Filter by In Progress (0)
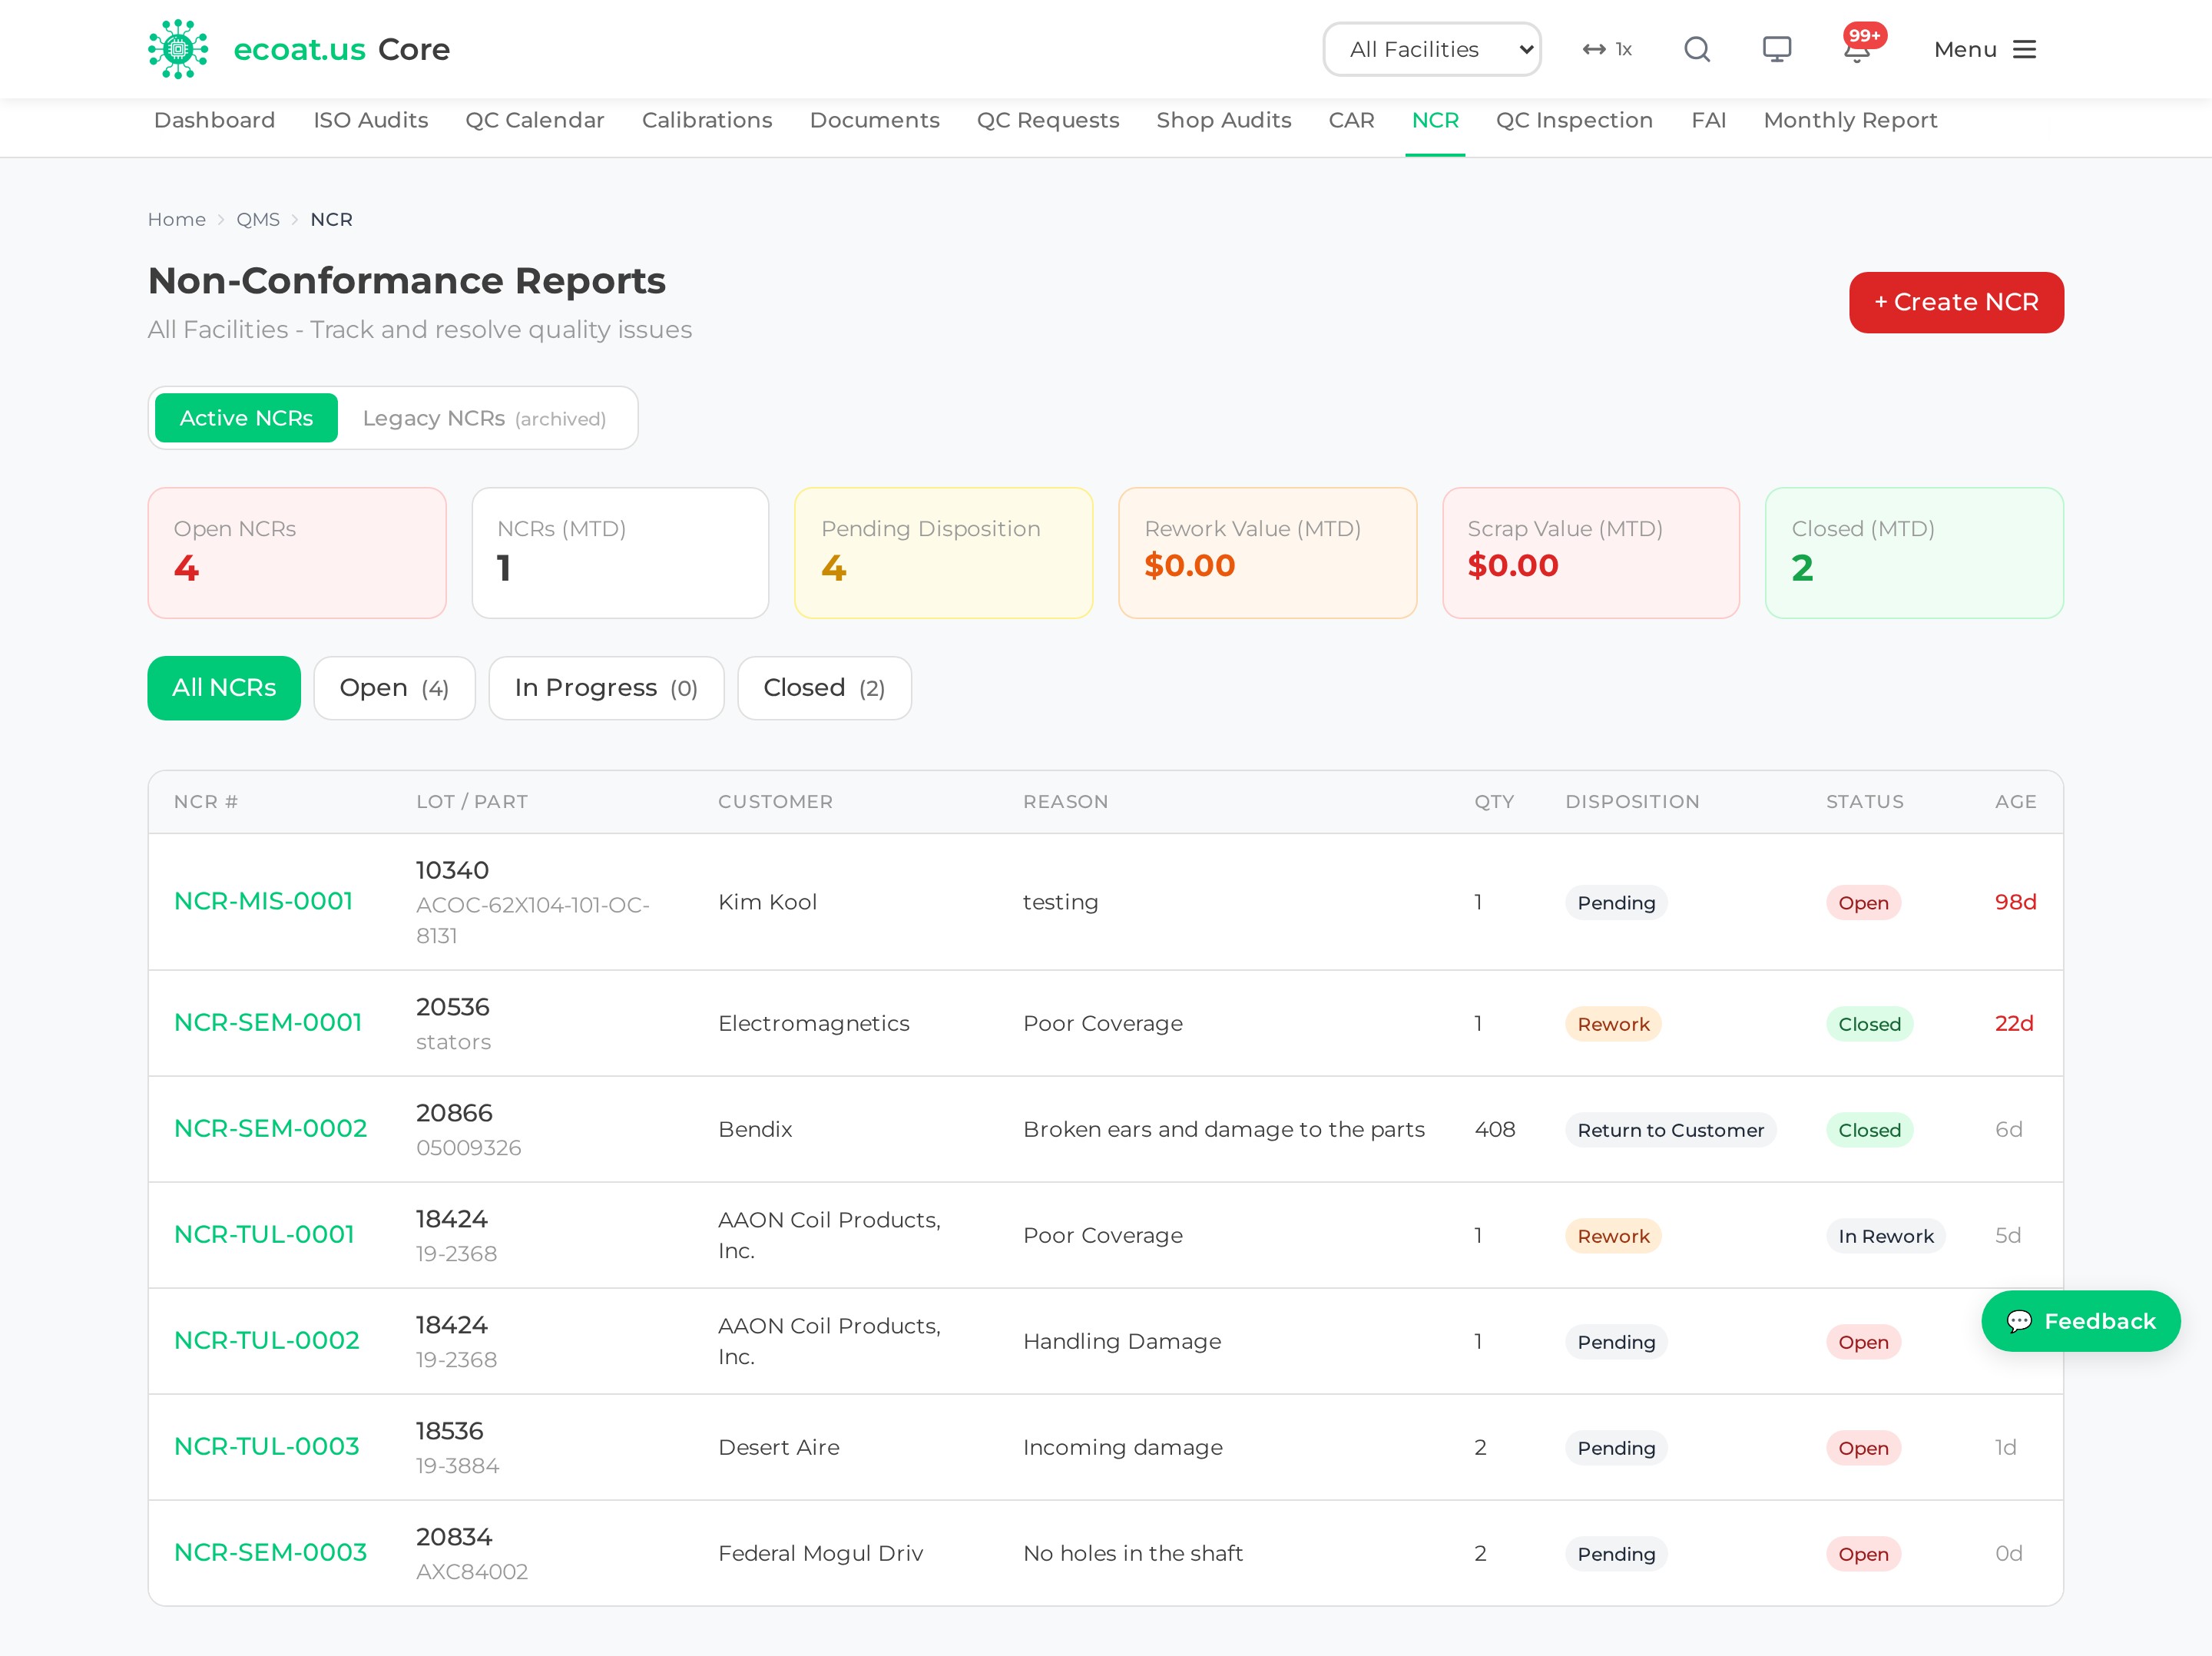2212x1656 pixels. point(606,688)
